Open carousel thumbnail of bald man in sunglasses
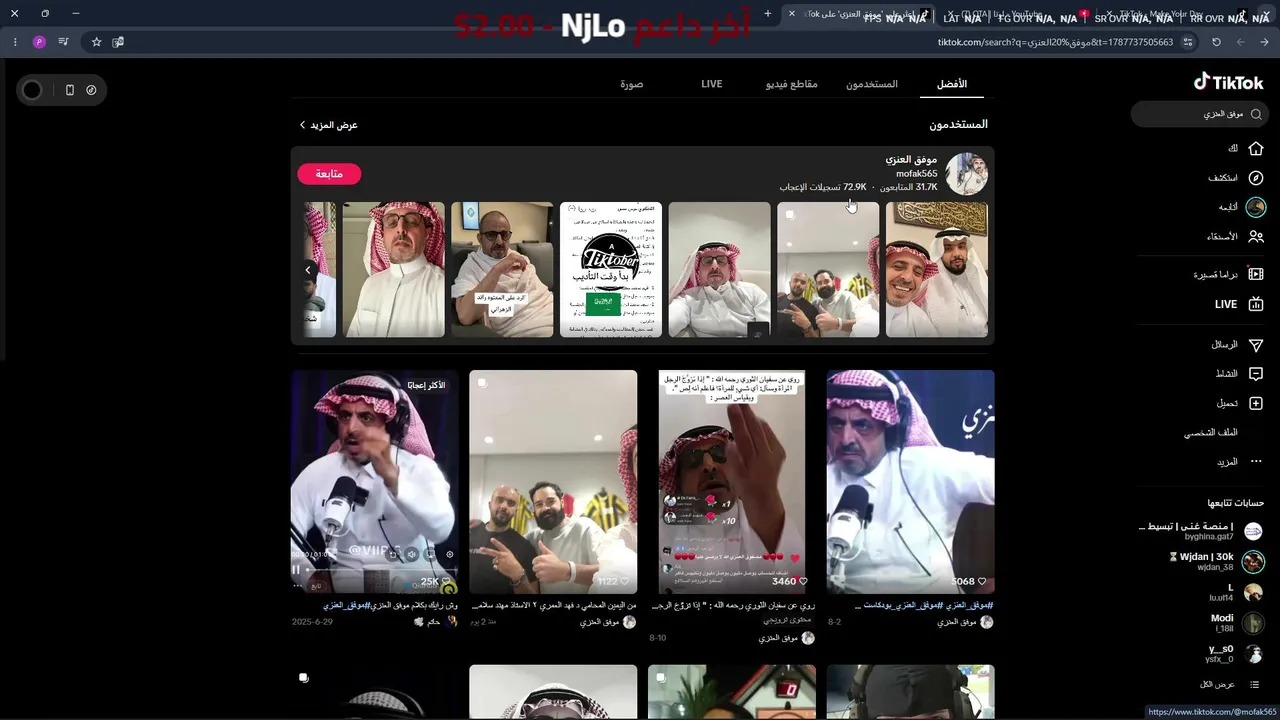The height and width of the screenshot is (720, 1280). [502, 270]
